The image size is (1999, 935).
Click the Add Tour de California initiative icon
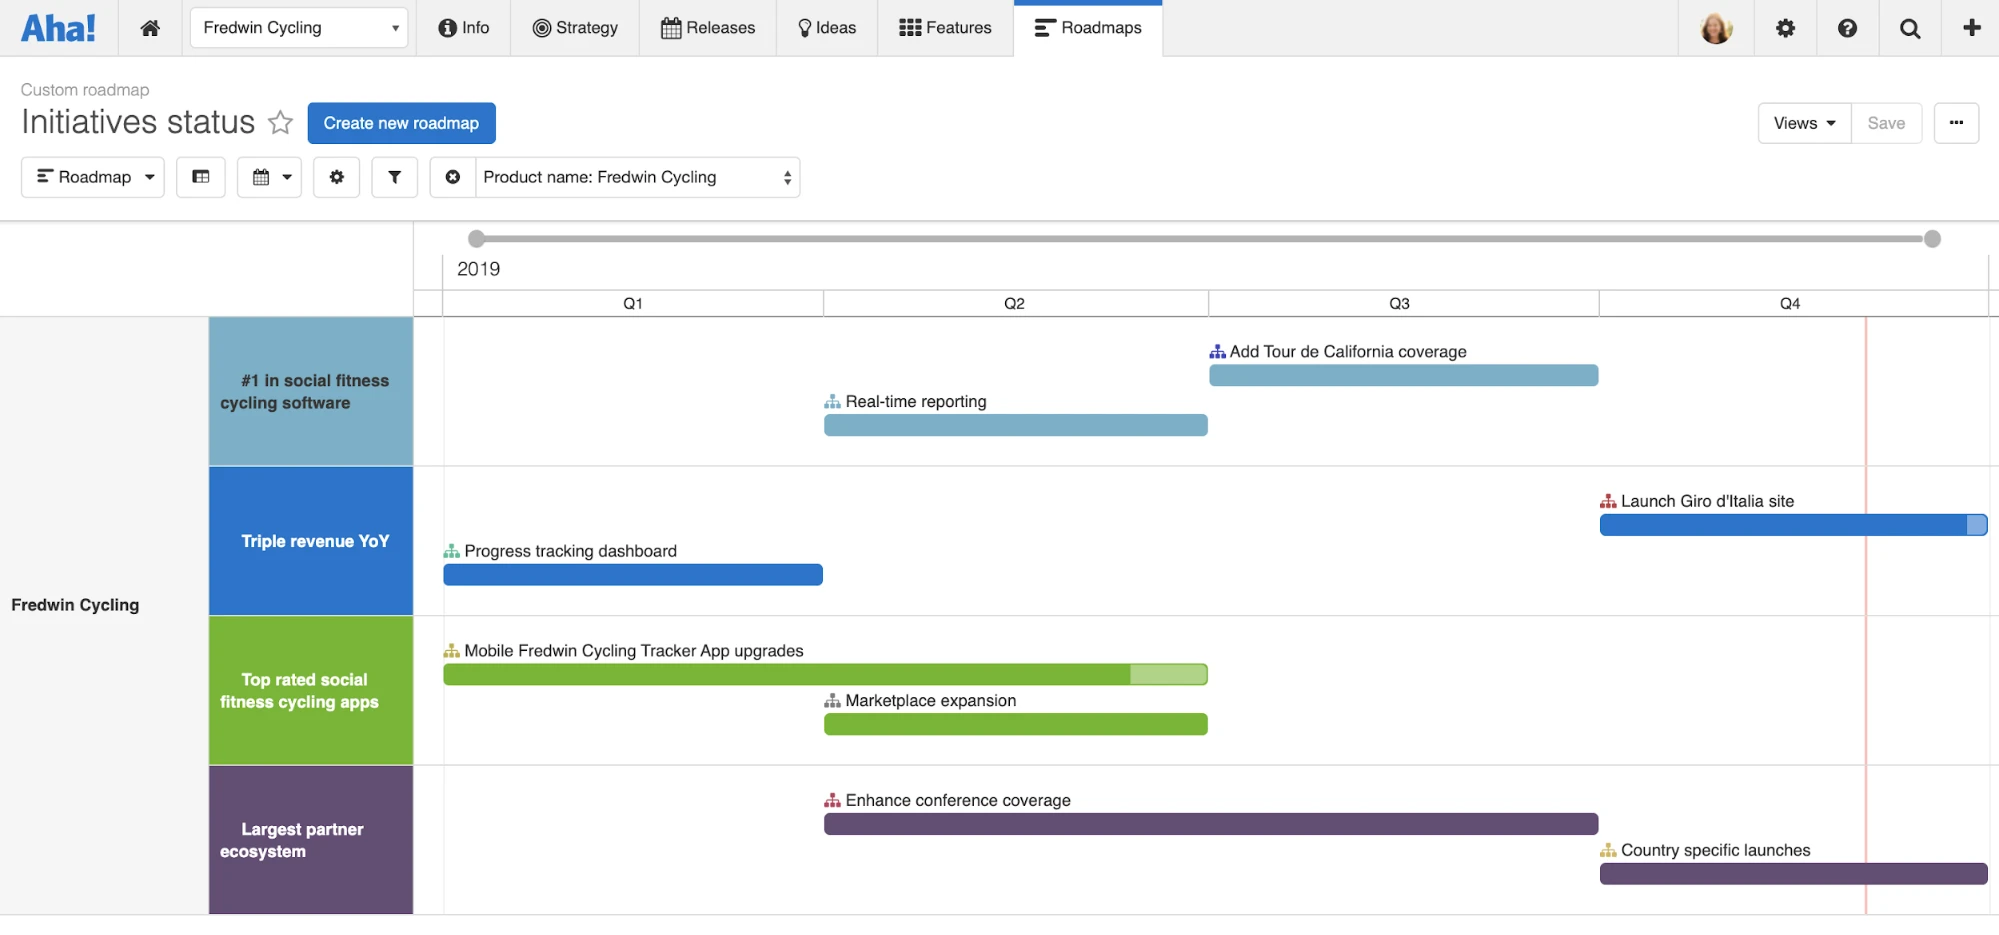(1217, 352)
